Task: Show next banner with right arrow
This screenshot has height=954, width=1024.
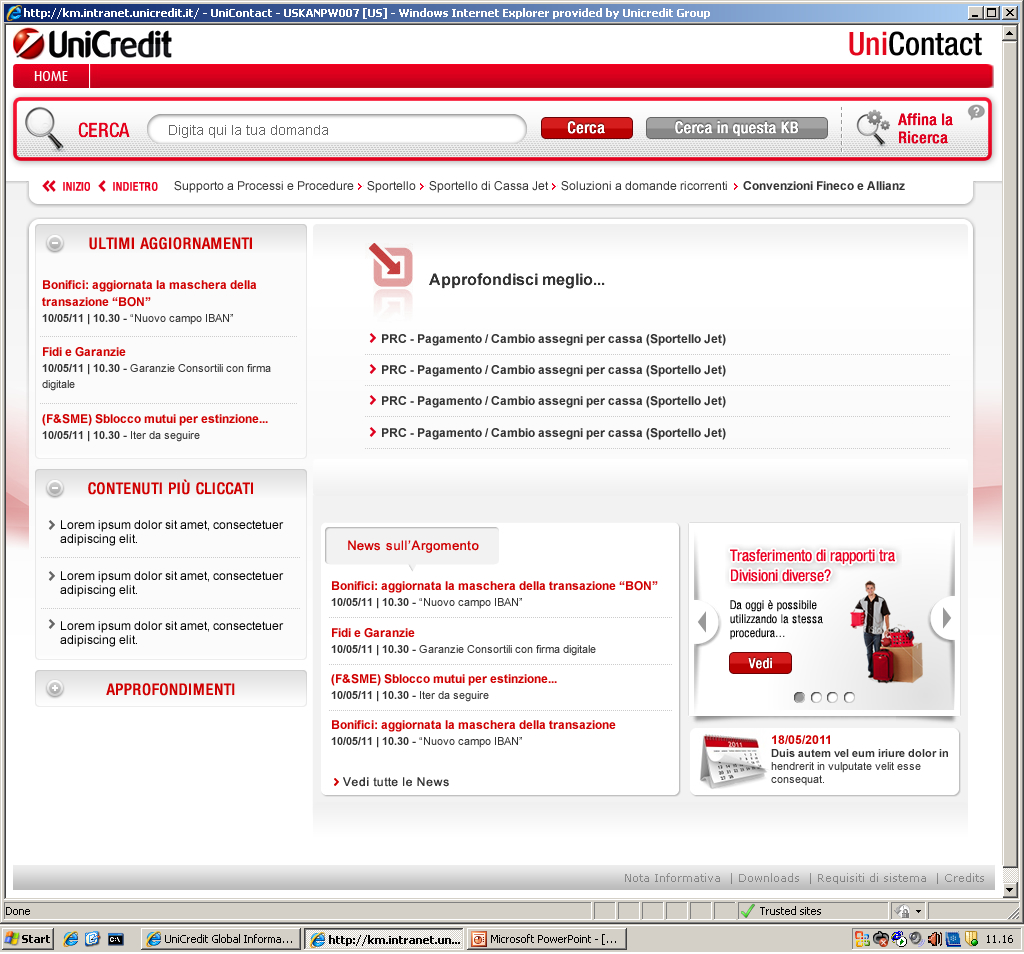Action: tap(944, 618)
